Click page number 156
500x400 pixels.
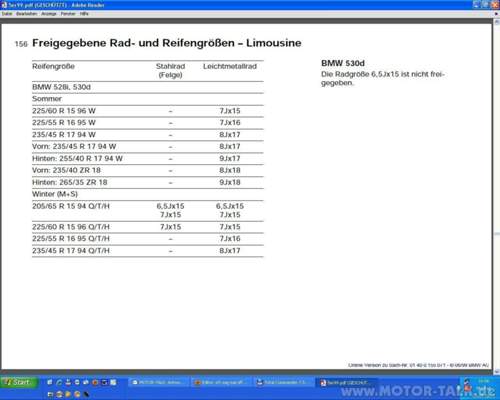tap(21, 44)
